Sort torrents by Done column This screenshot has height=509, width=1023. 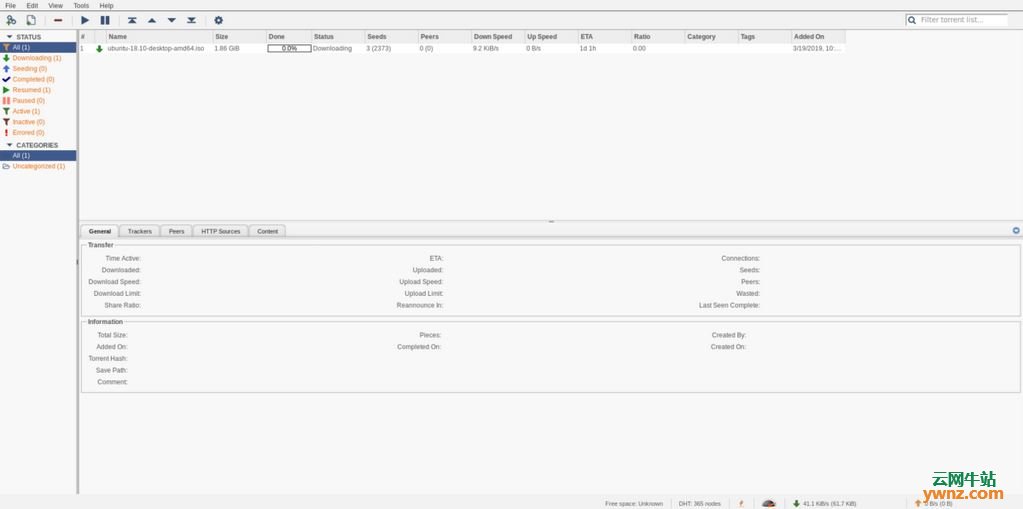tap(289, 37)
